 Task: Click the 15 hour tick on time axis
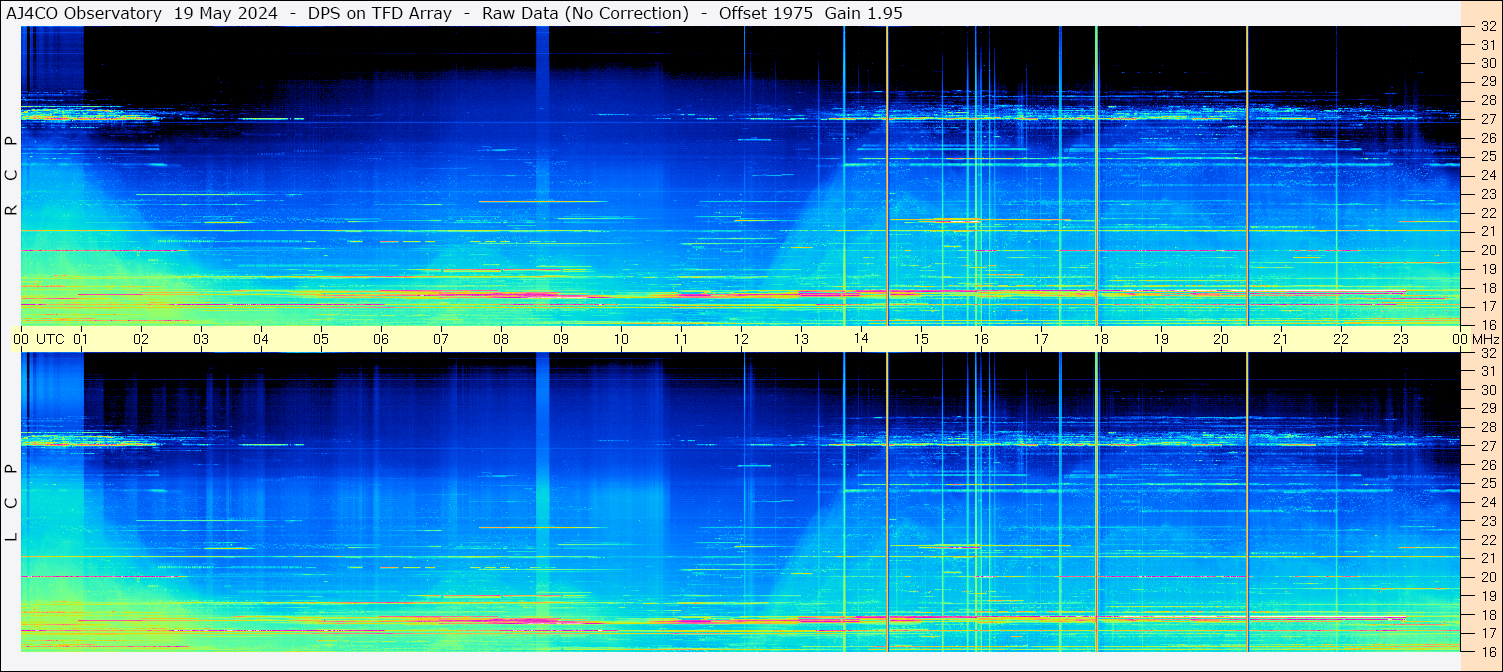921,339
